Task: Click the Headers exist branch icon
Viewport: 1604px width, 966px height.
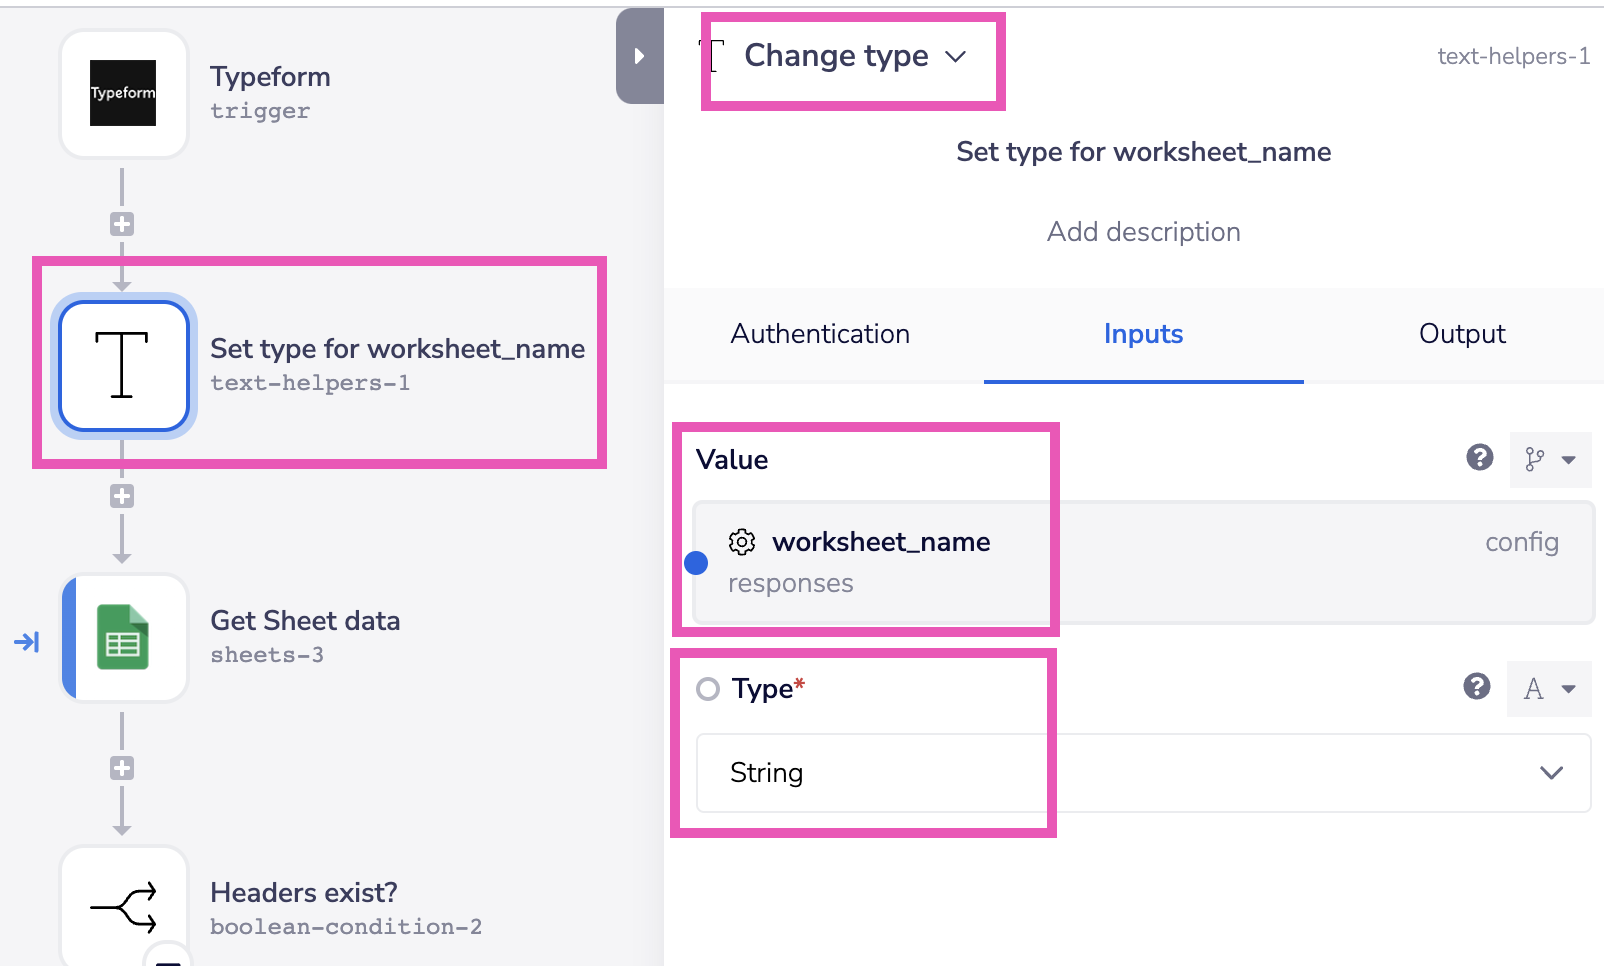Action: click(x=123, y=907)
